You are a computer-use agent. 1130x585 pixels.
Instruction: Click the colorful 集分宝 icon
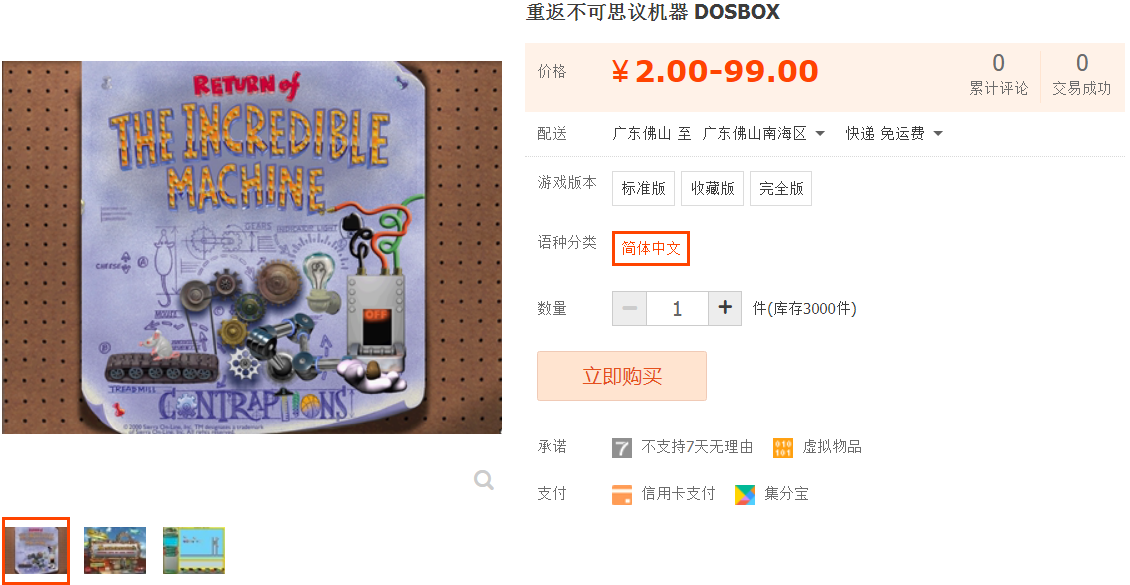click(x=745, y=494)
